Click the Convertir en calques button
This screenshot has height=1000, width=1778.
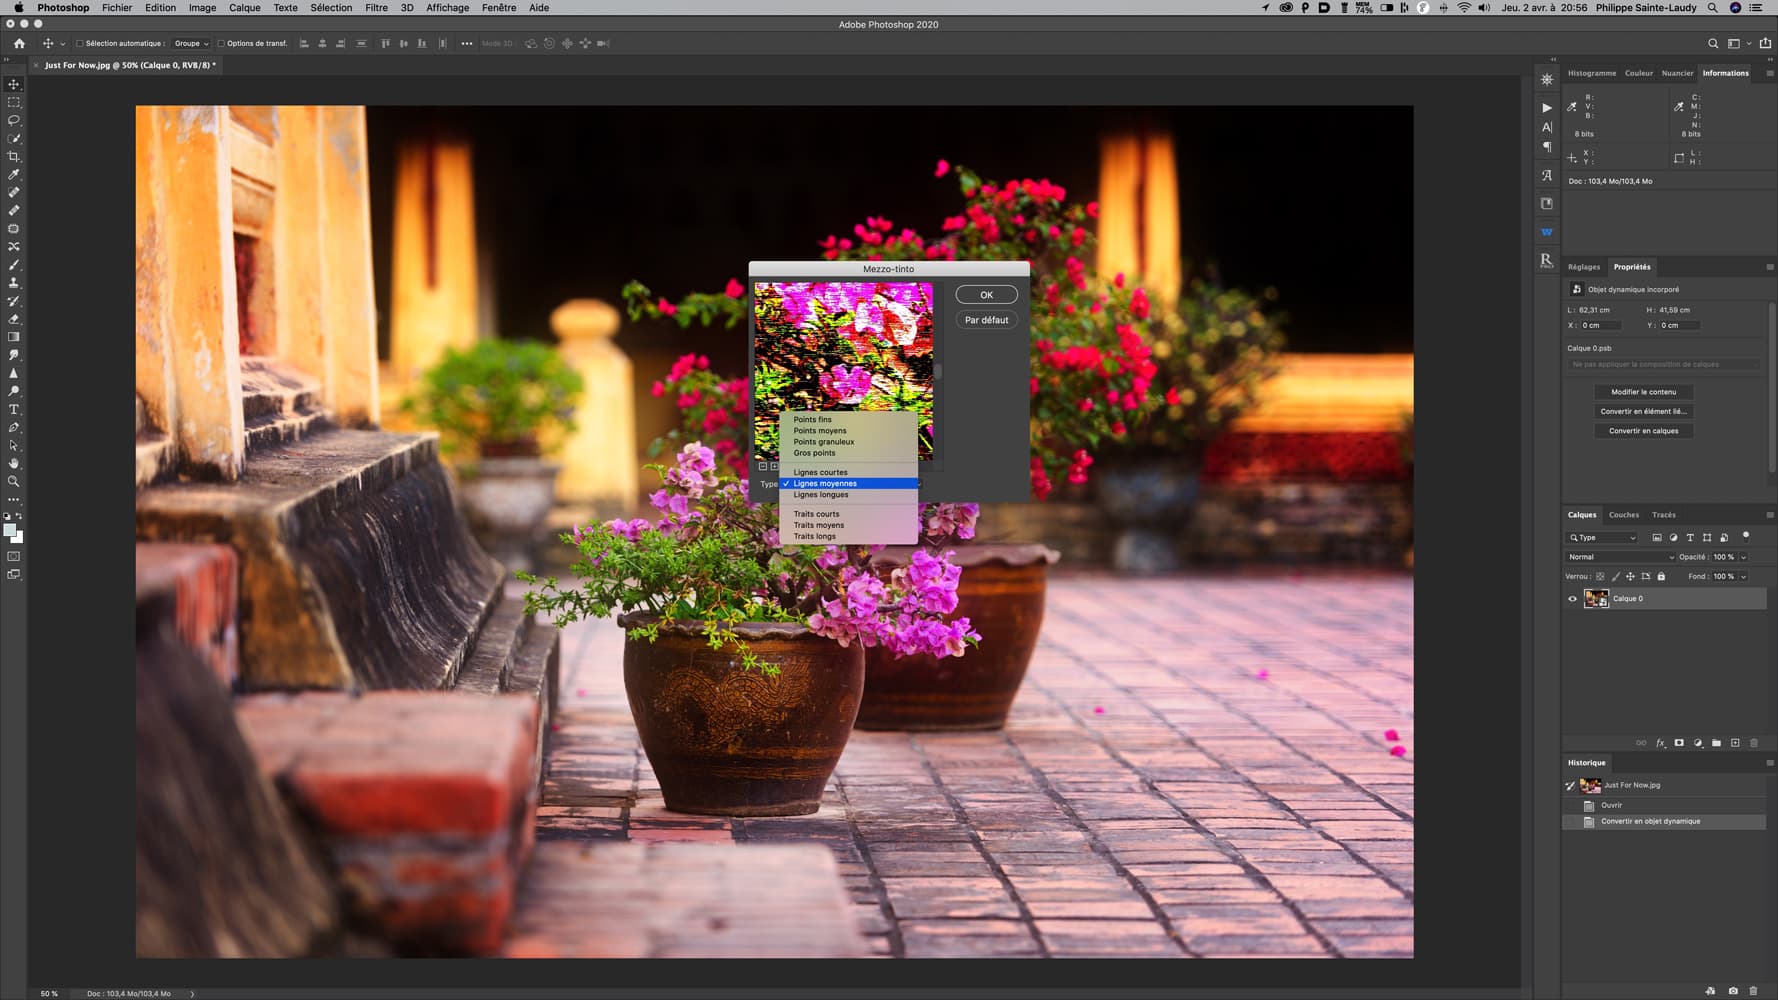(x=1643, y=431)
